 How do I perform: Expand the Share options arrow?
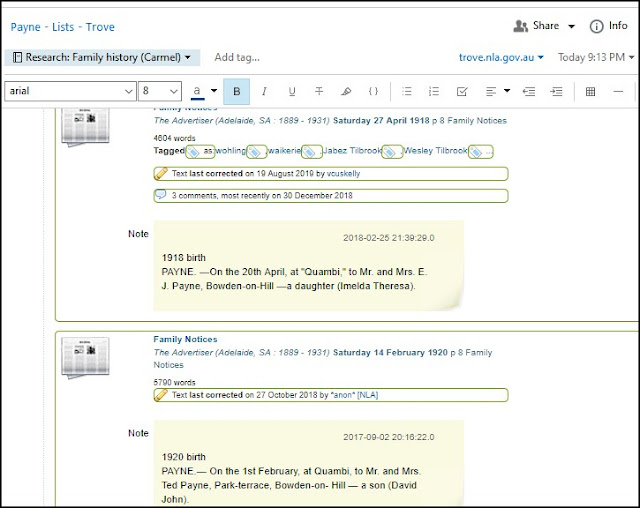[571, 27]
